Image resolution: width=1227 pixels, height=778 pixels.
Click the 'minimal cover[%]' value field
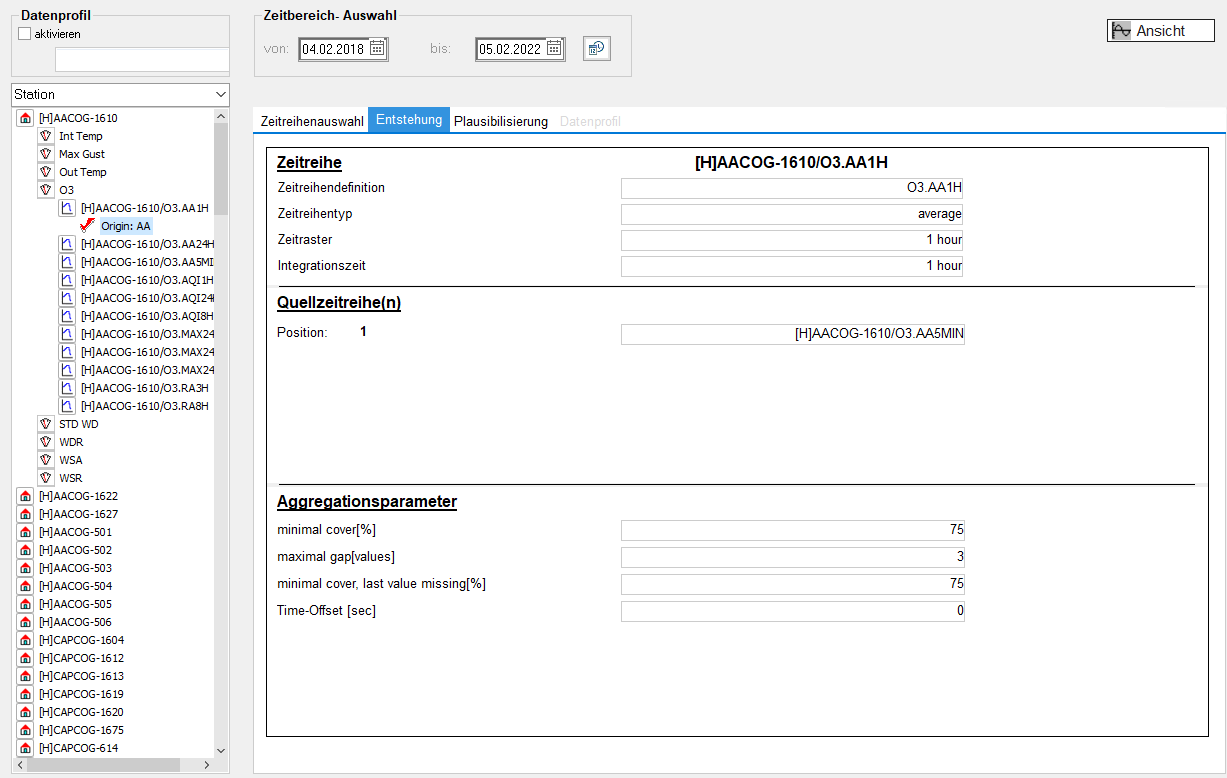(792, 530)
